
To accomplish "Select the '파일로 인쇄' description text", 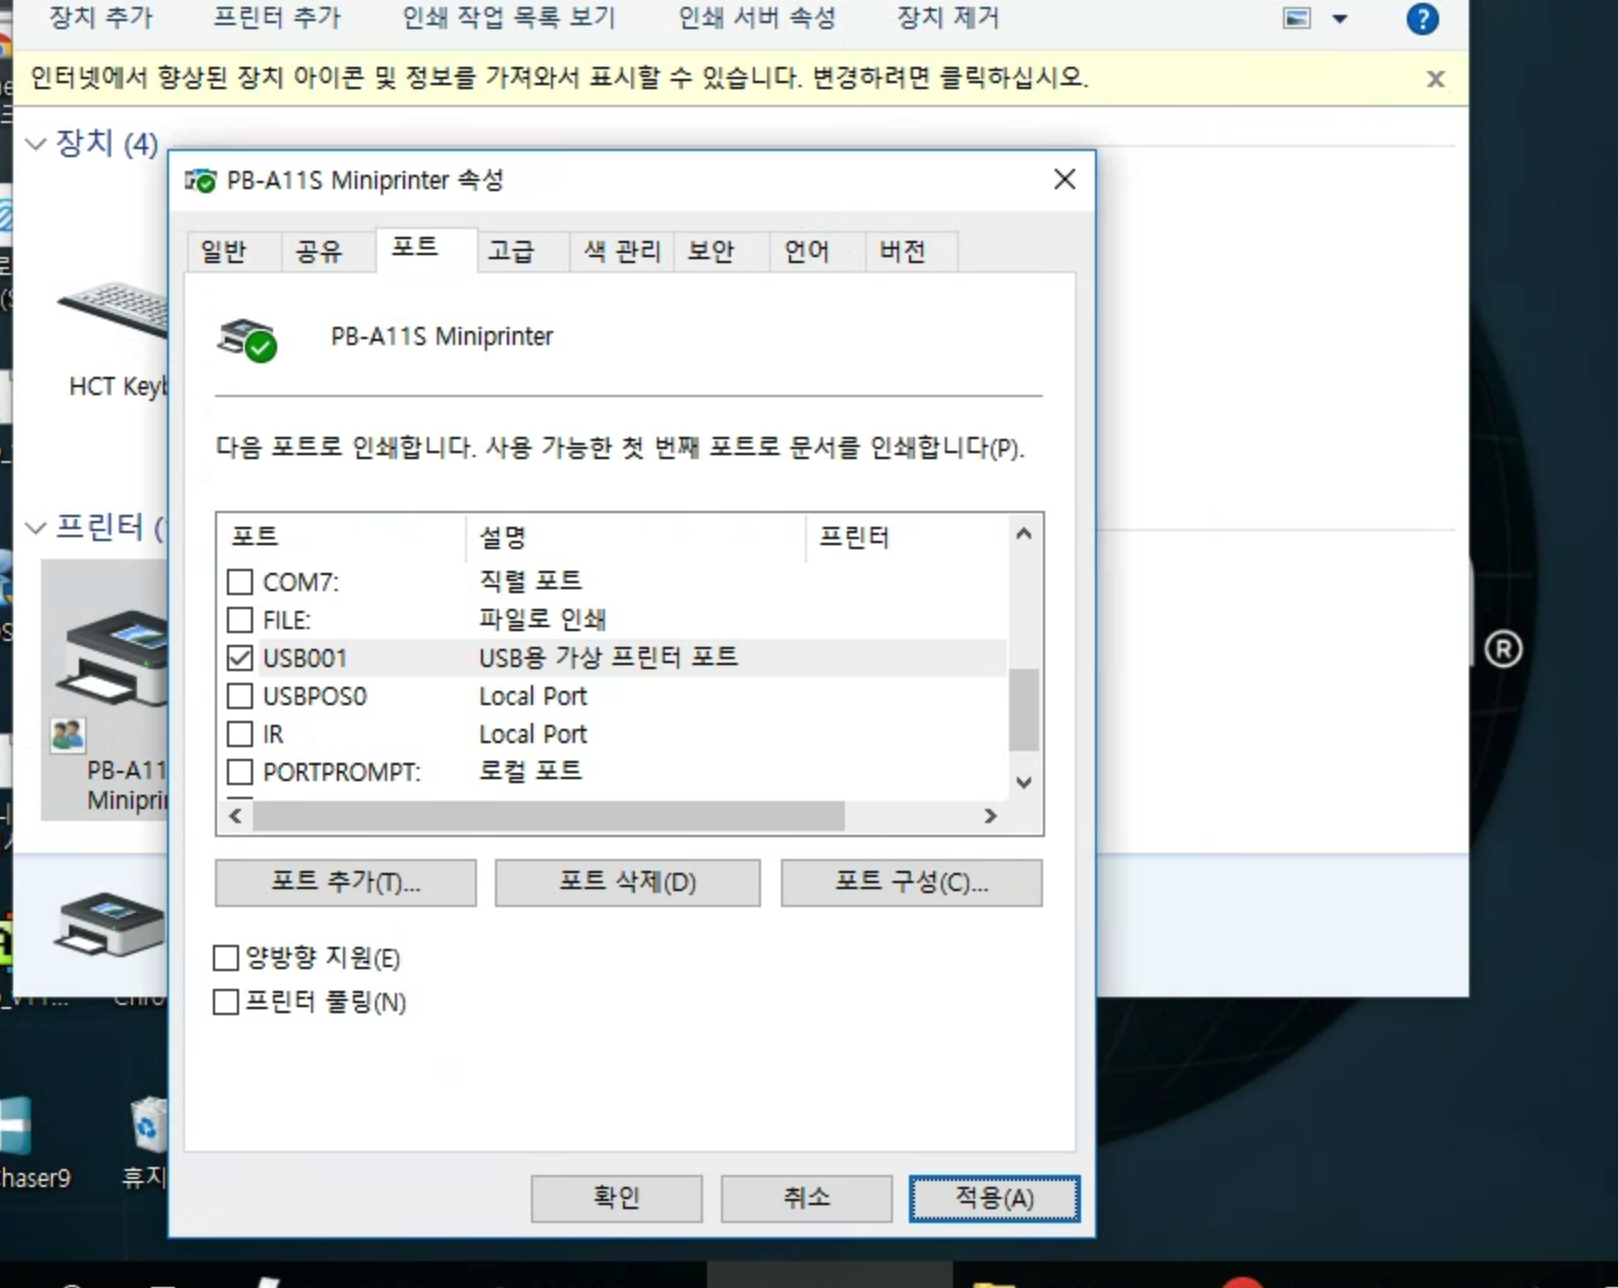I will [x=542, y=619].
